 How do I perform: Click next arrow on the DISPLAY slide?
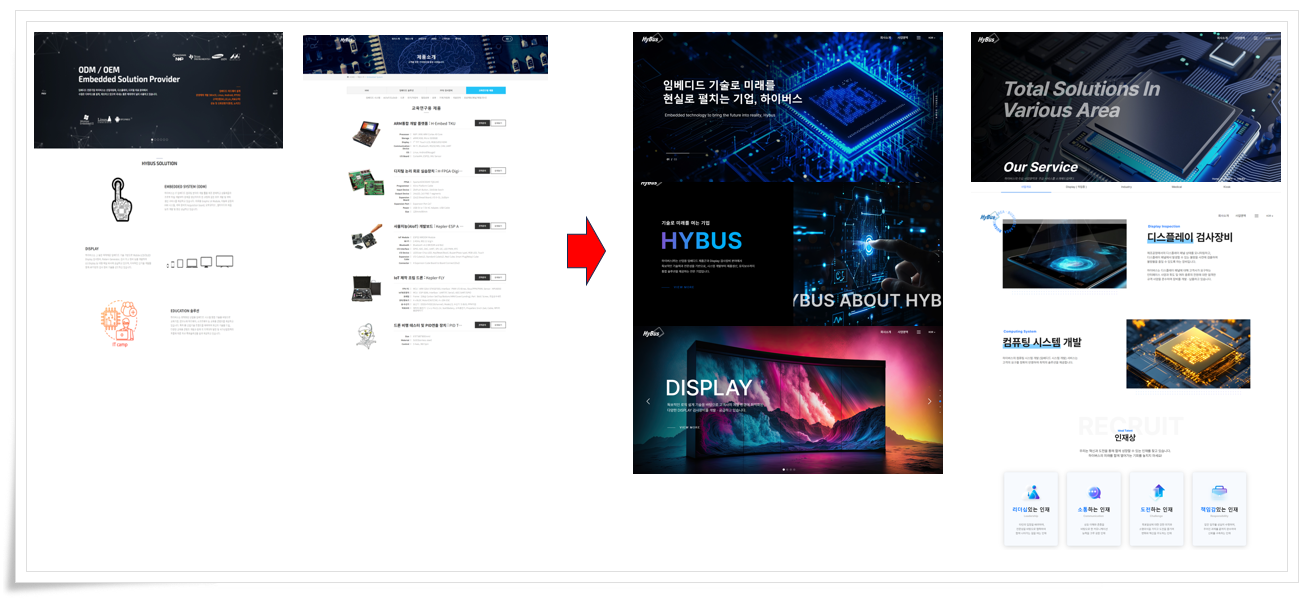pyautogui.click(x=929, y=401)
